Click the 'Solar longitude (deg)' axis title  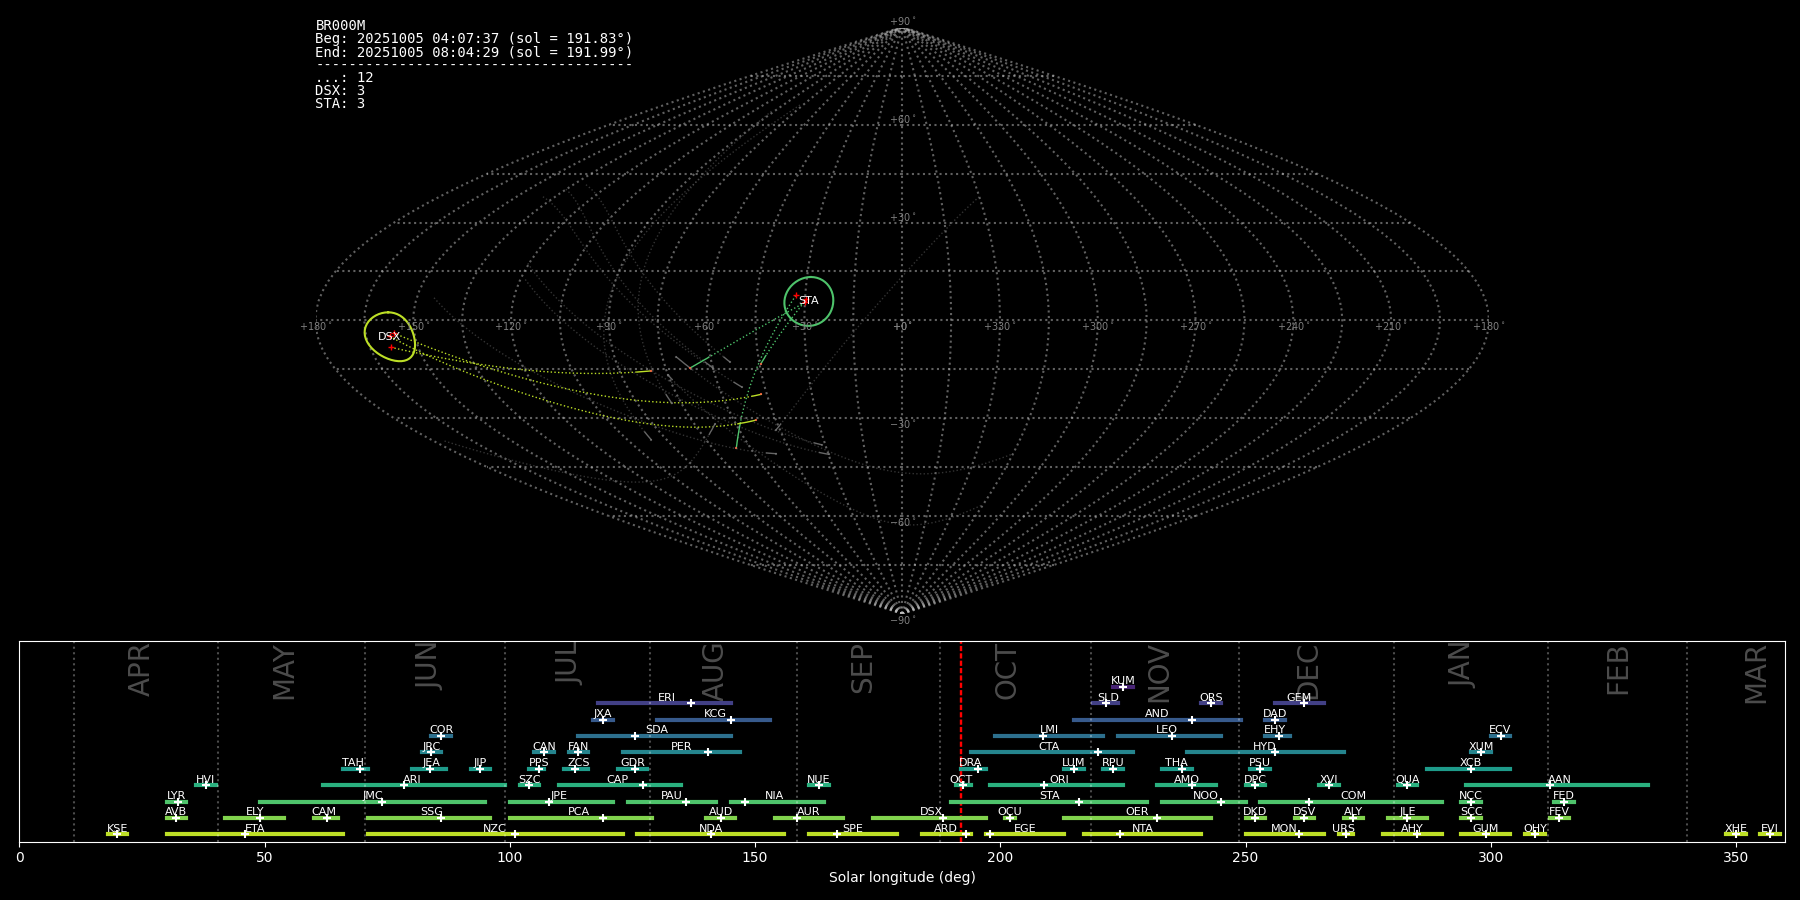[902, 878]
